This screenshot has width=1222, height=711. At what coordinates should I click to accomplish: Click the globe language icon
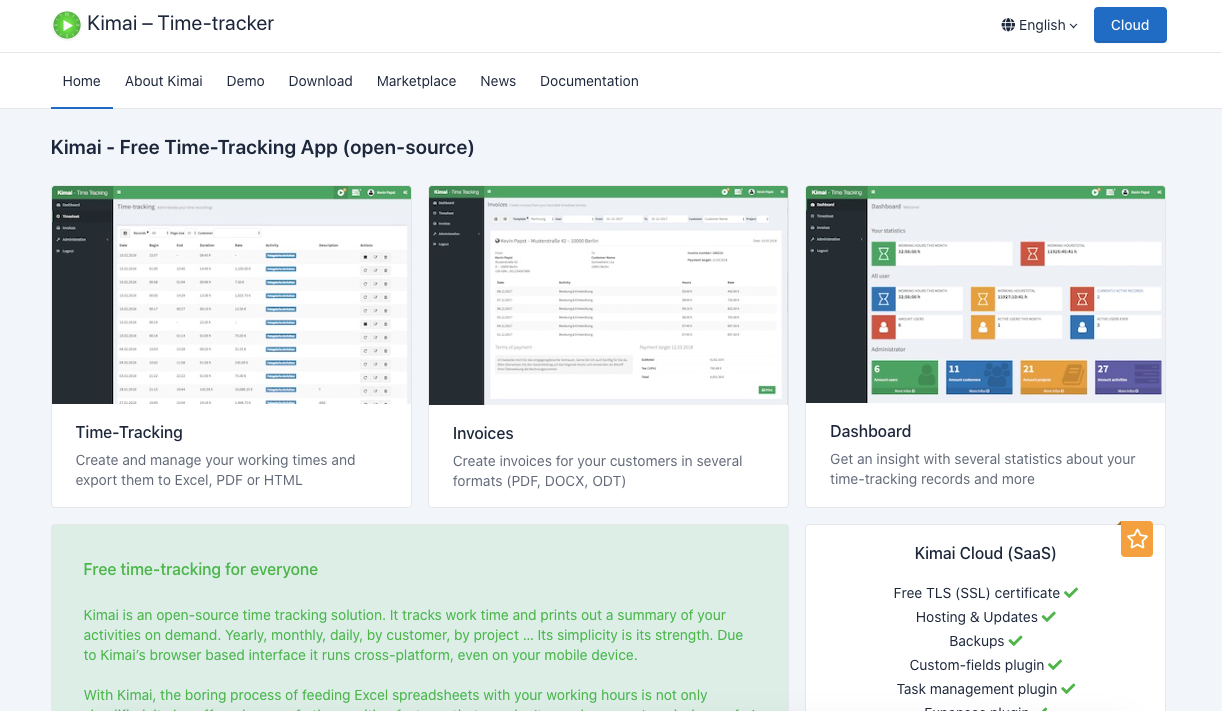(1008, 25)
